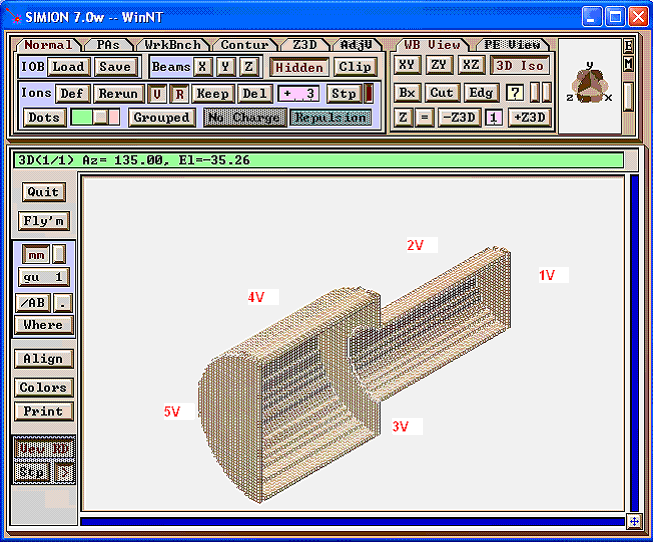This screenshot has height=542, width=653.
Task: Switch to the PE View tab
Action: point(512,45)
